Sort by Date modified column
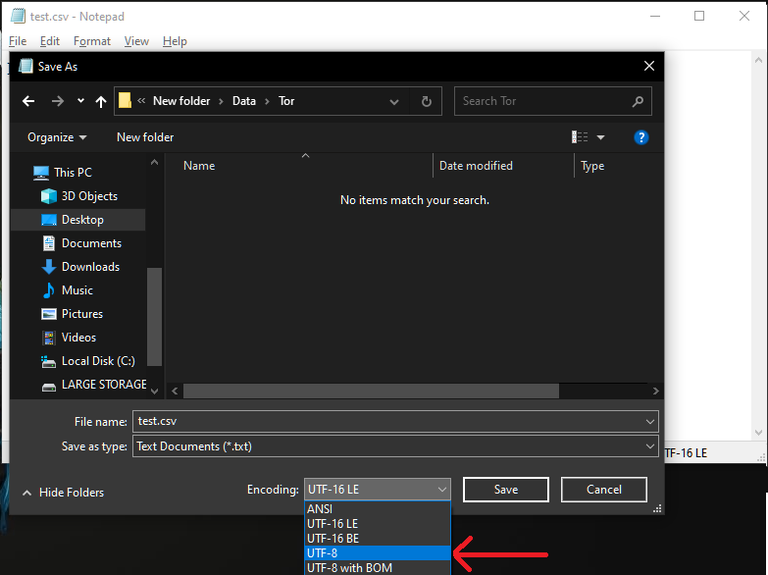Image resolution: width=768 pixels, height=575 pixels. [x=476, y=166]
